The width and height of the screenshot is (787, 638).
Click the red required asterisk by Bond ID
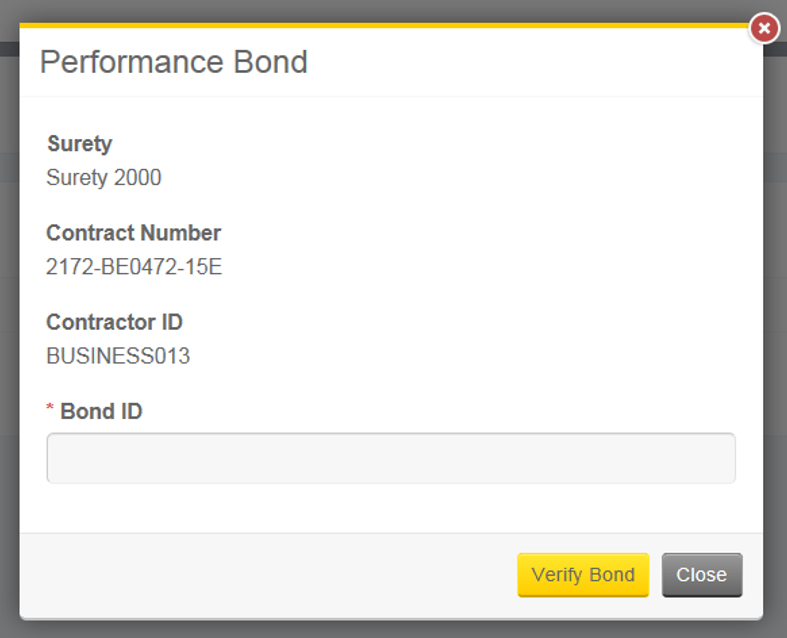pos(50,412)
